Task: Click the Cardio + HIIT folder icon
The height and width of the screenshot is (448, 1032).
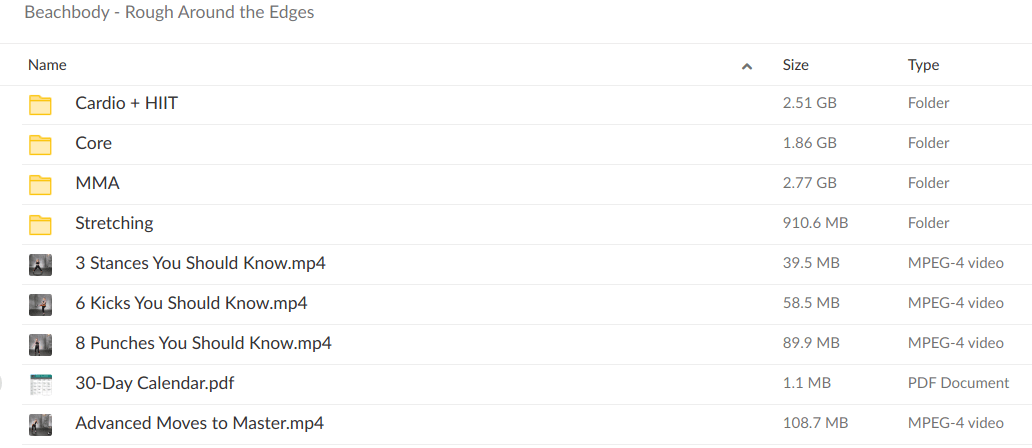Action: pos(40,104)
